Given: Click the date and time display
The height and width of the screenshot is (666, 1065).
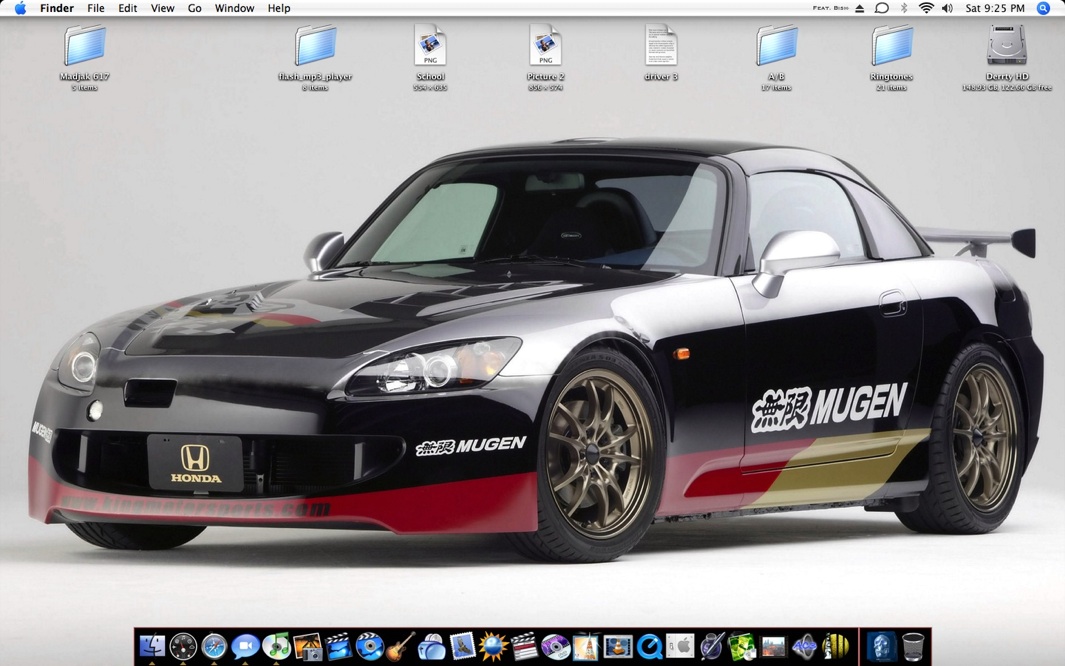Looking at the screenshot, I should click(x=994, y=8).
